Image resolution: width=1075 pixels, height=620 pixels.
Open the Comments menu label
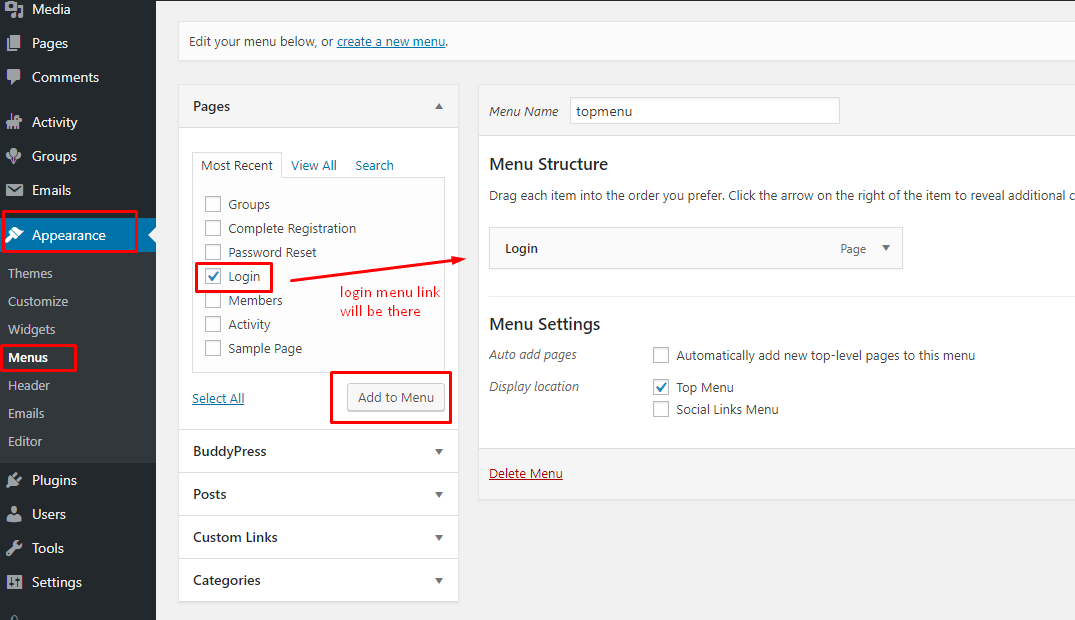click(65, 78)
